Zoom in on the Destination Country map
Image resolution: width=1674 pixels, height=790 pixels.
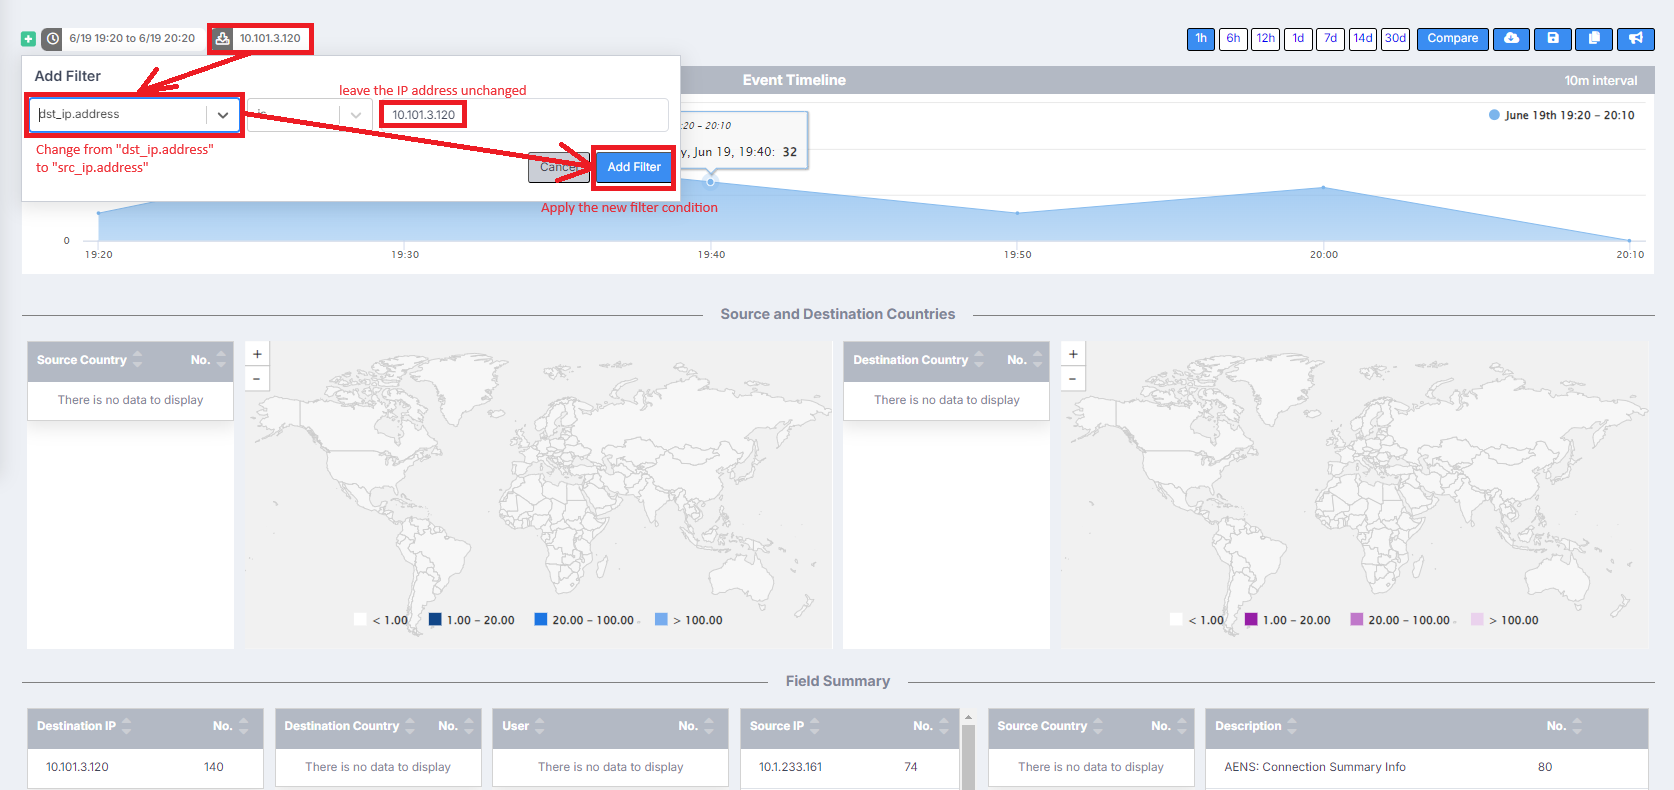click(x=1073, y=354)
